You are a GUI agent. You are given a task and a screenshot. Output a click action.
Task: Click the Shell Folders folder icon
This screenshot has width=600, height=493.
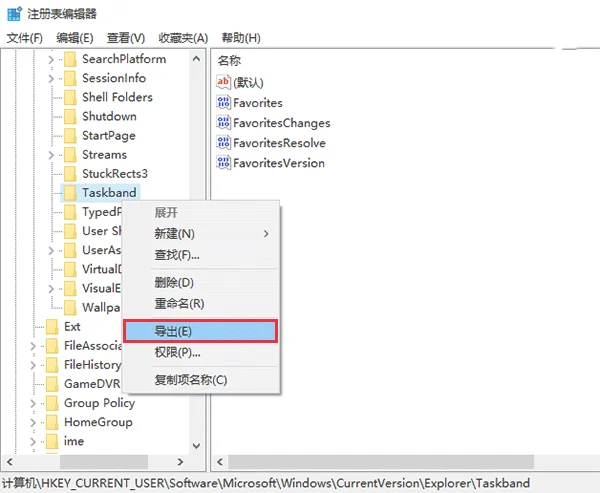pyautogui.click(x=69, y=98)
